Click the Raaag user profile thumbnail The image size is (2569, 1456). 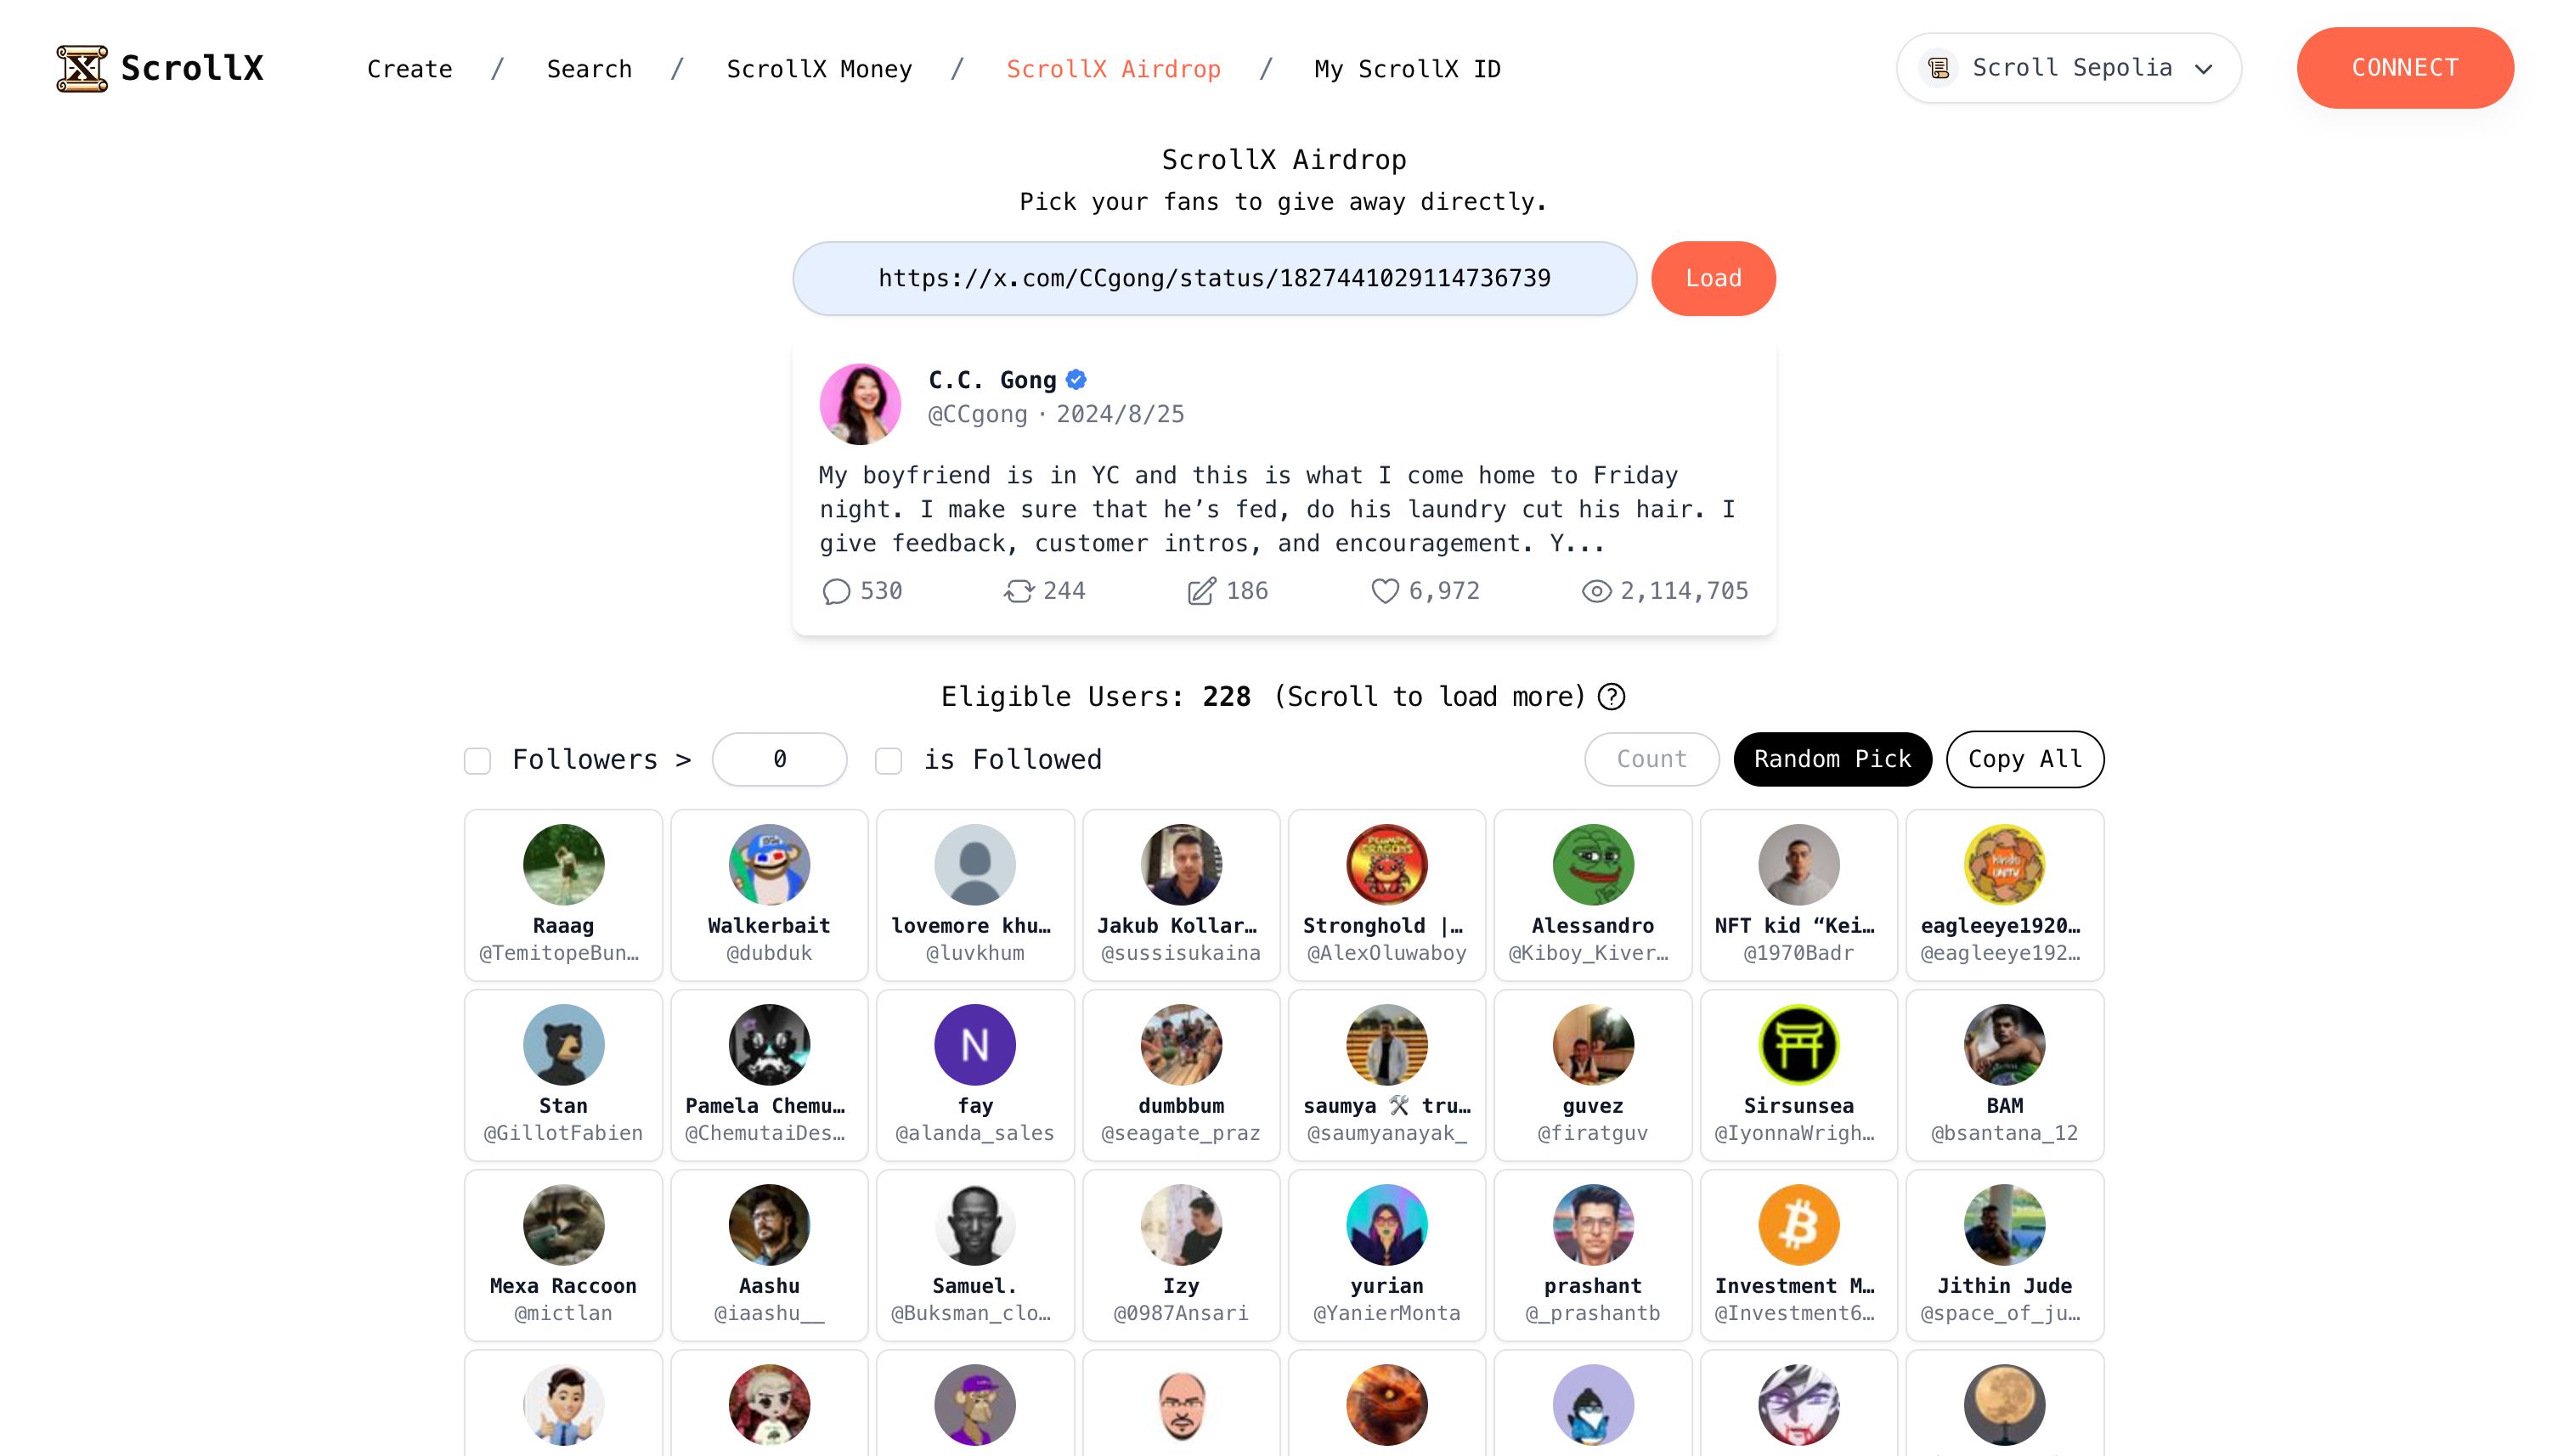click(x=563, y=865)
